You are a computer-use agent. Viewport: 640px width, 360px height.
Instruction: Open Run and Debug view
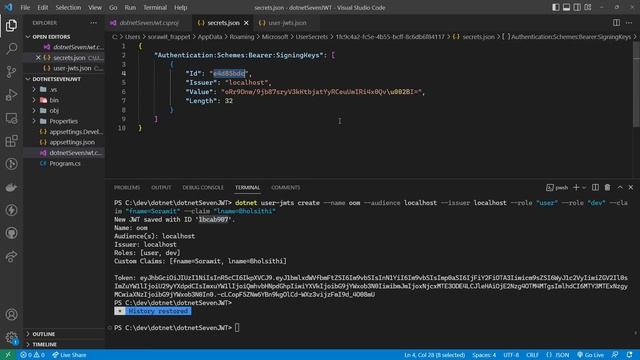(11, 95)
